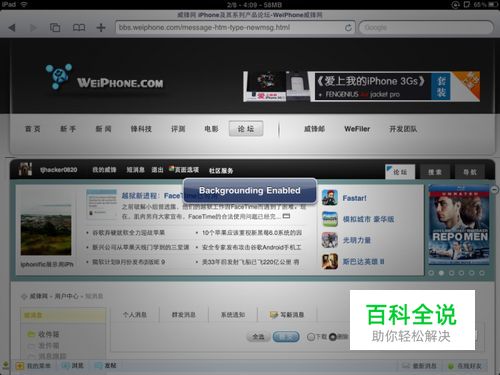Go to the 电影 section

[211, 129]
